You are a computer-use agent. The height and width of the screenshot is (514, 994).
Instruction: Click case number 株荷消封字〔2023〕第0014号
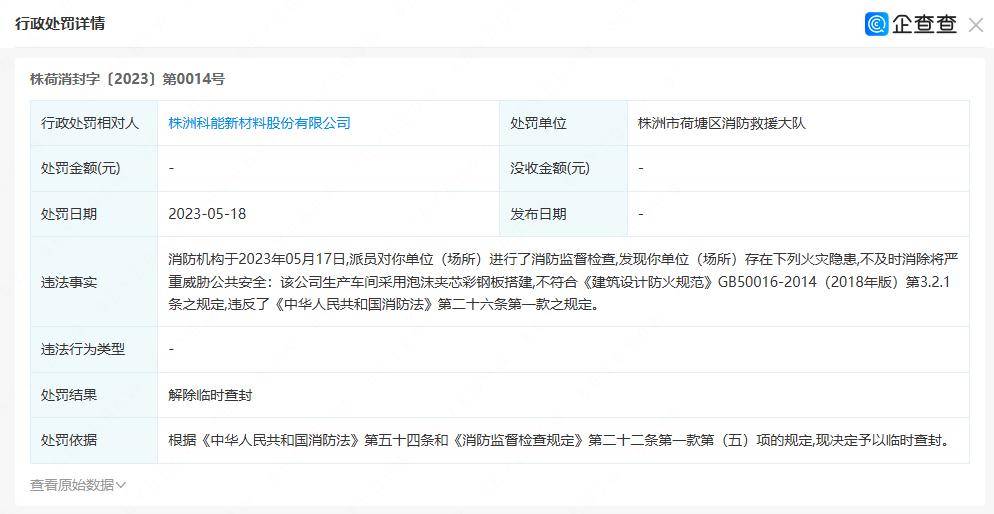coord(127,79)
